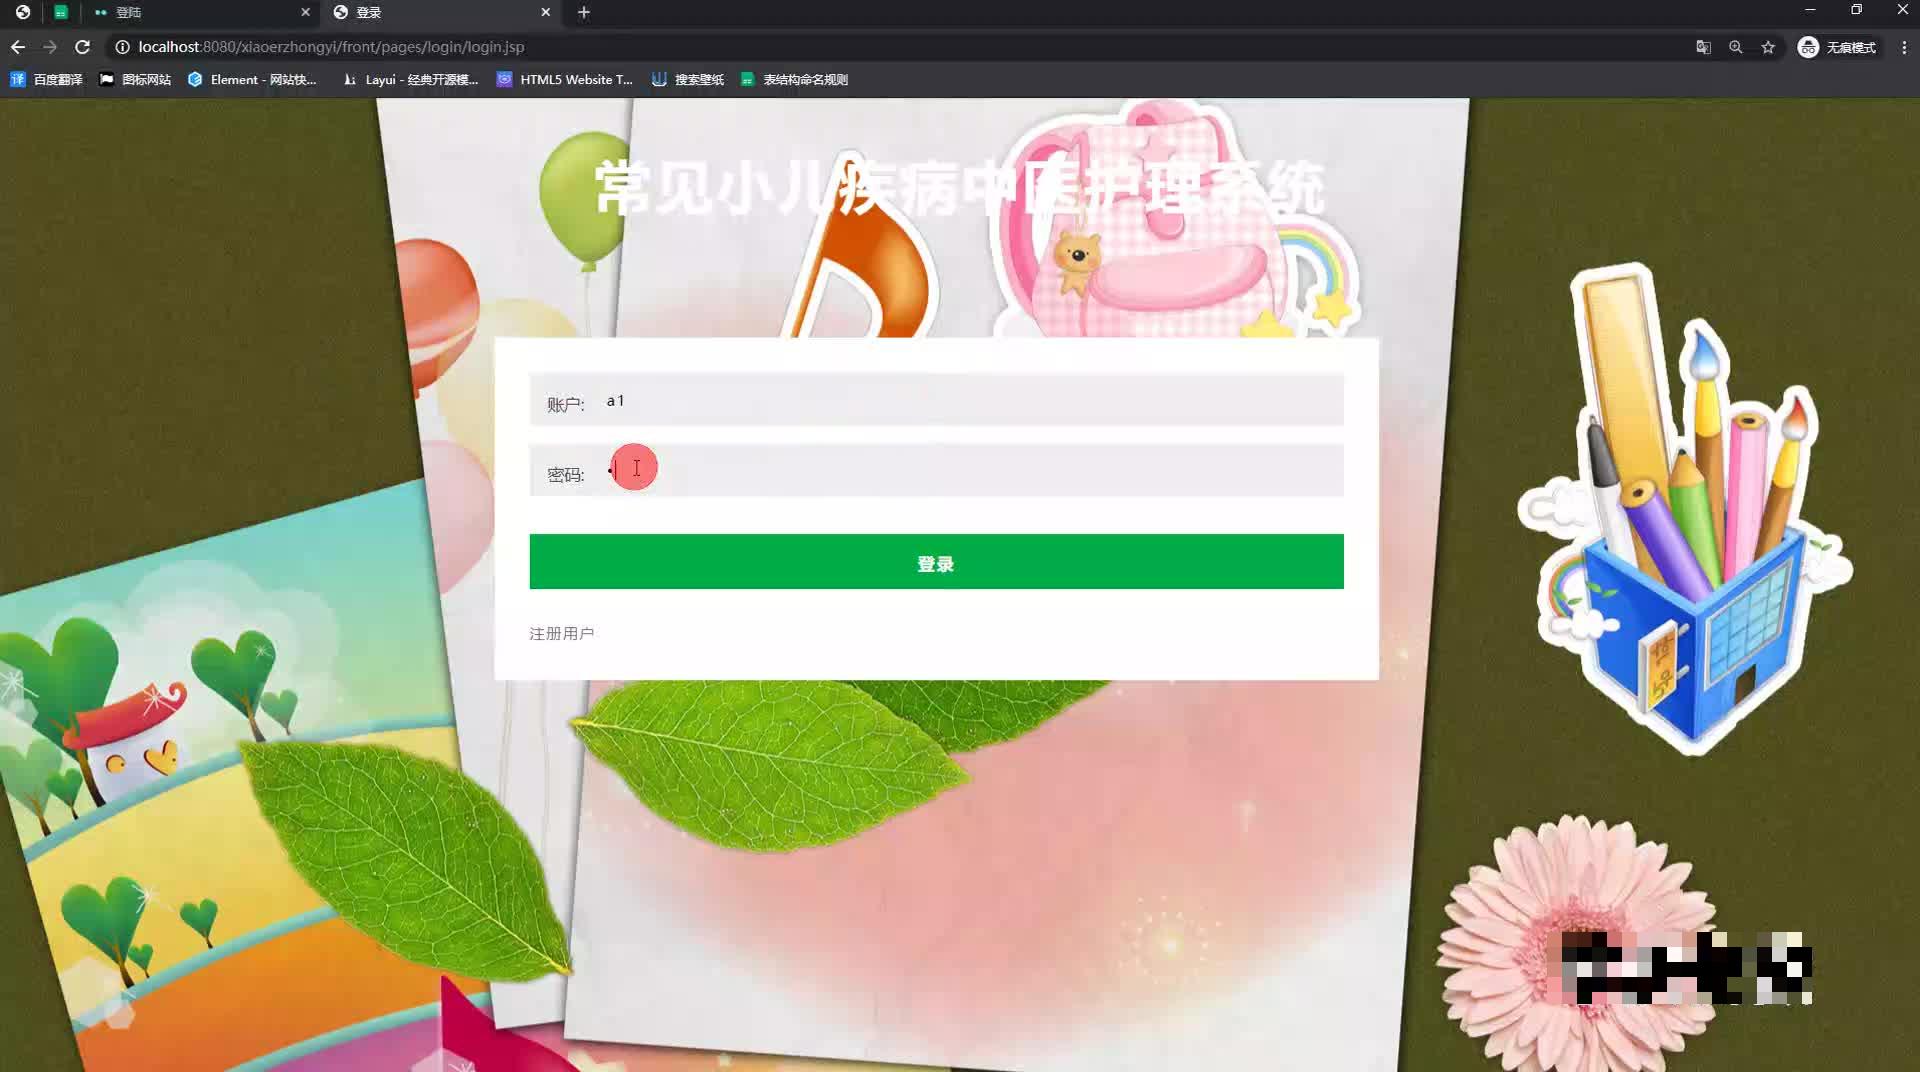Open the translate page icon
The image size is (1920, 1072).
click(x=1703, y=47)
